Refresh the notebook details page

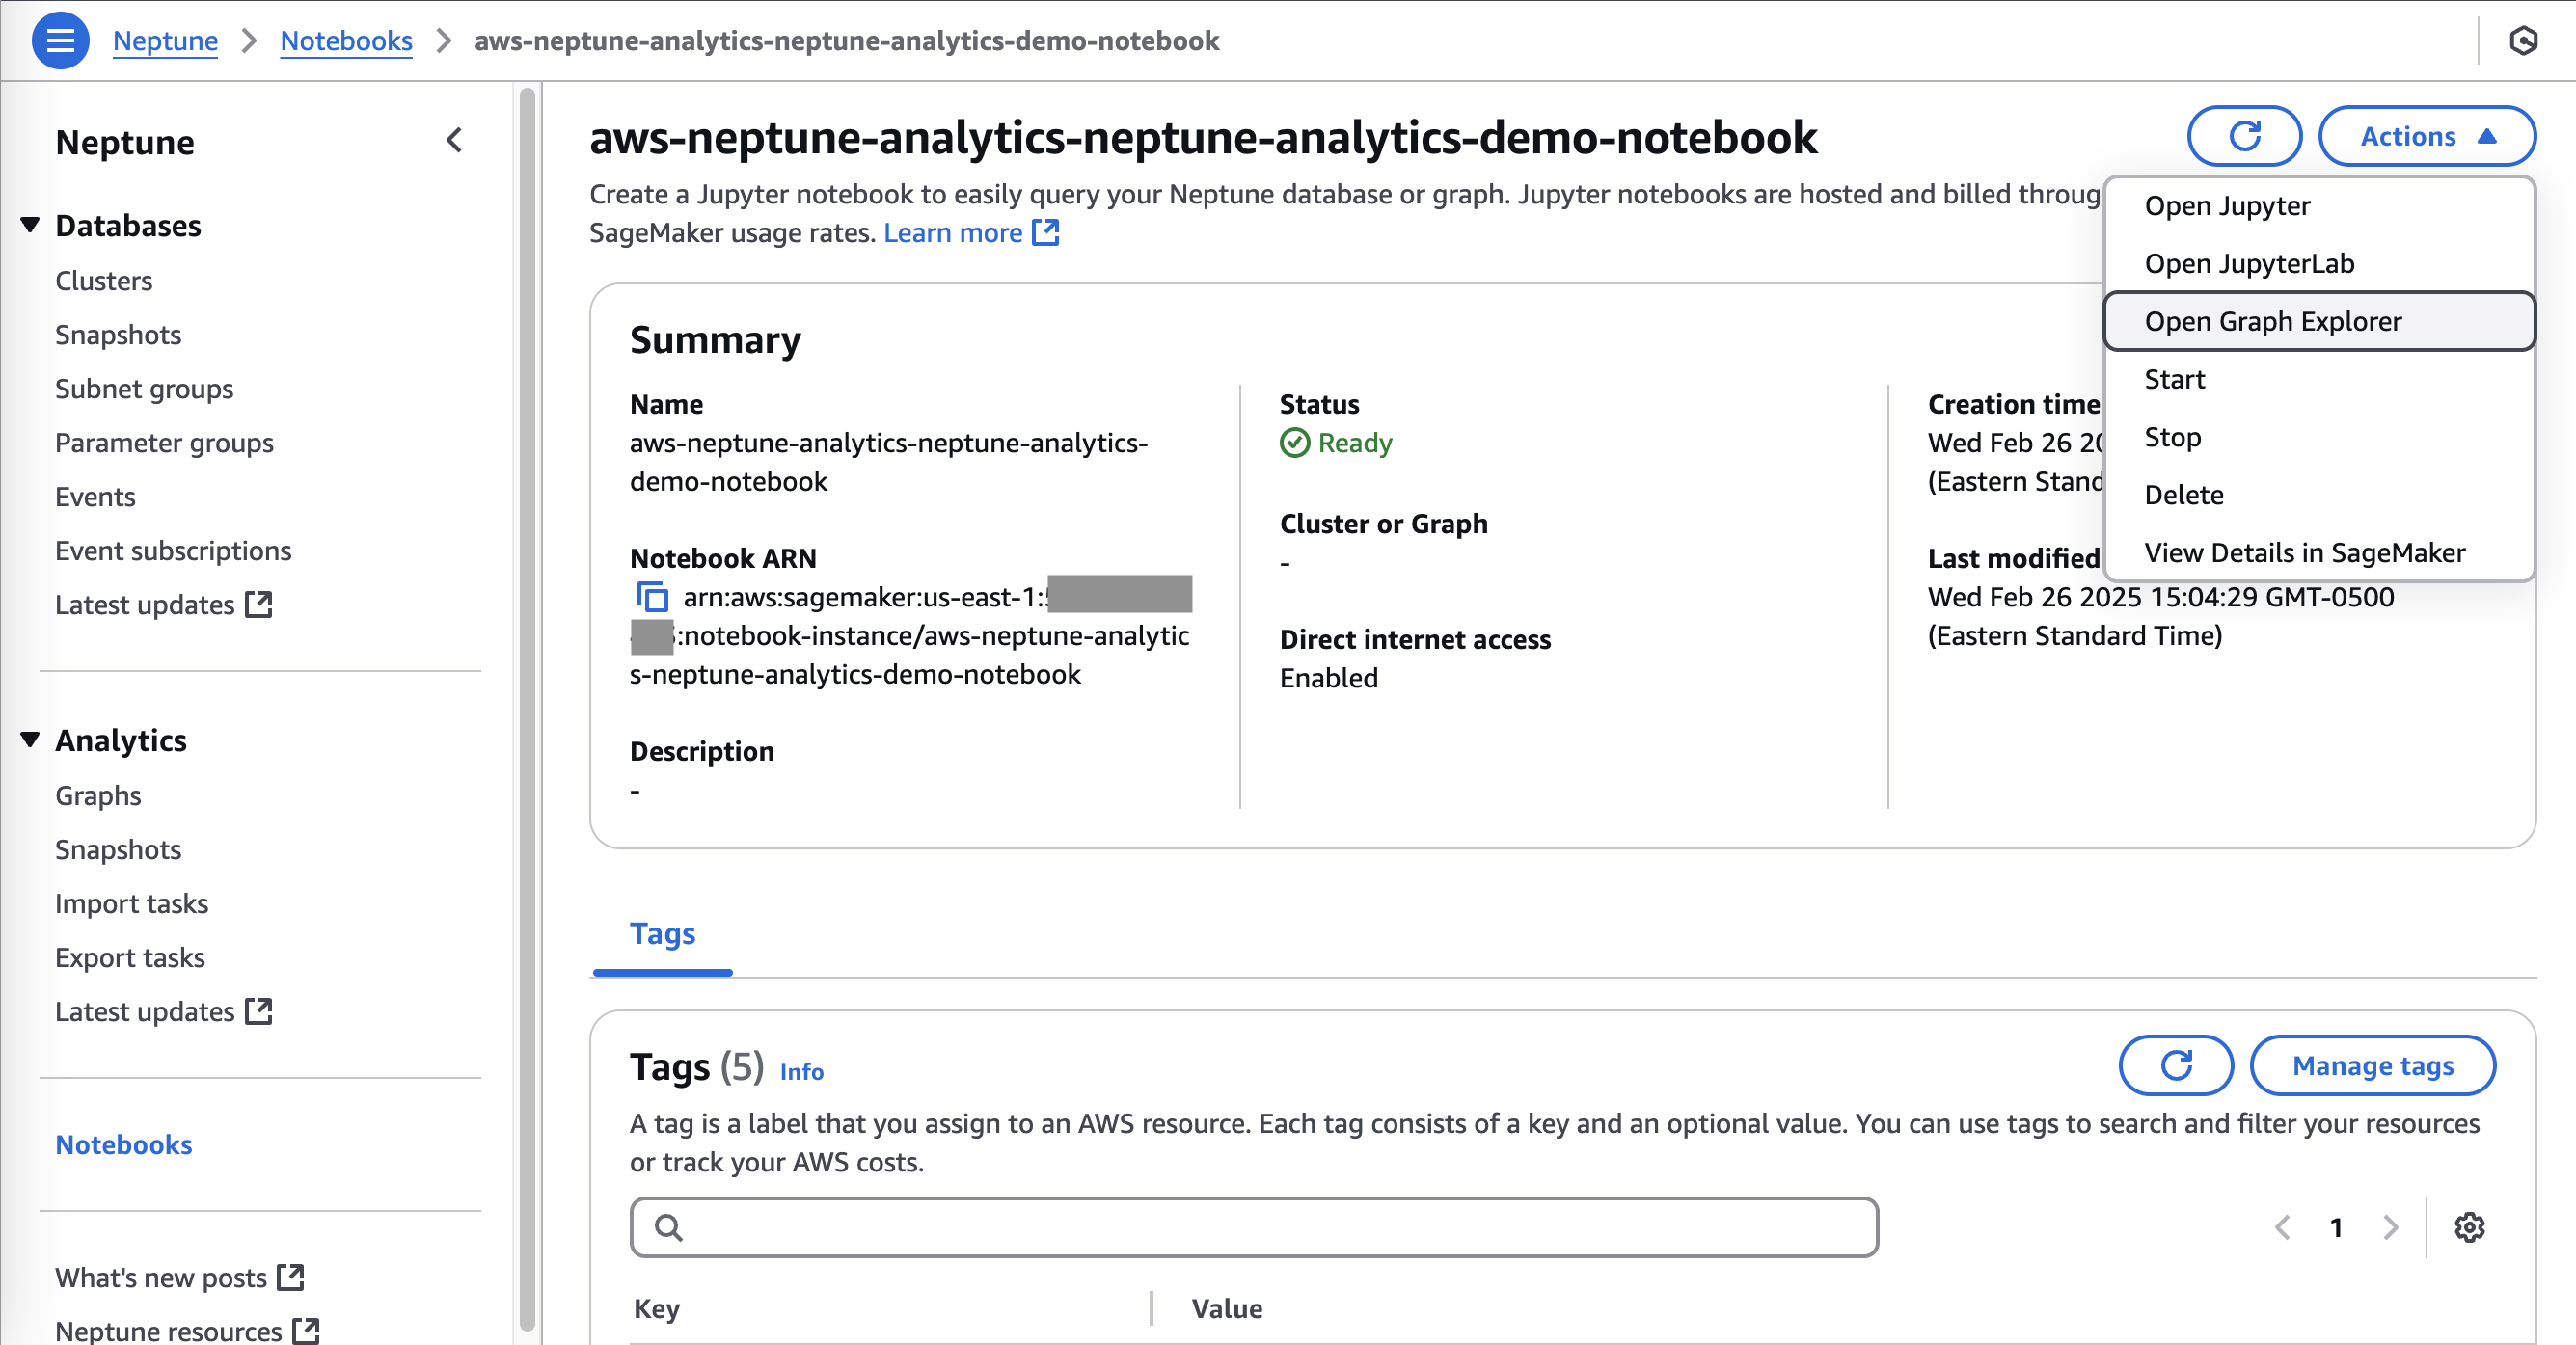pyautogui.click(x=2243, y=136)
